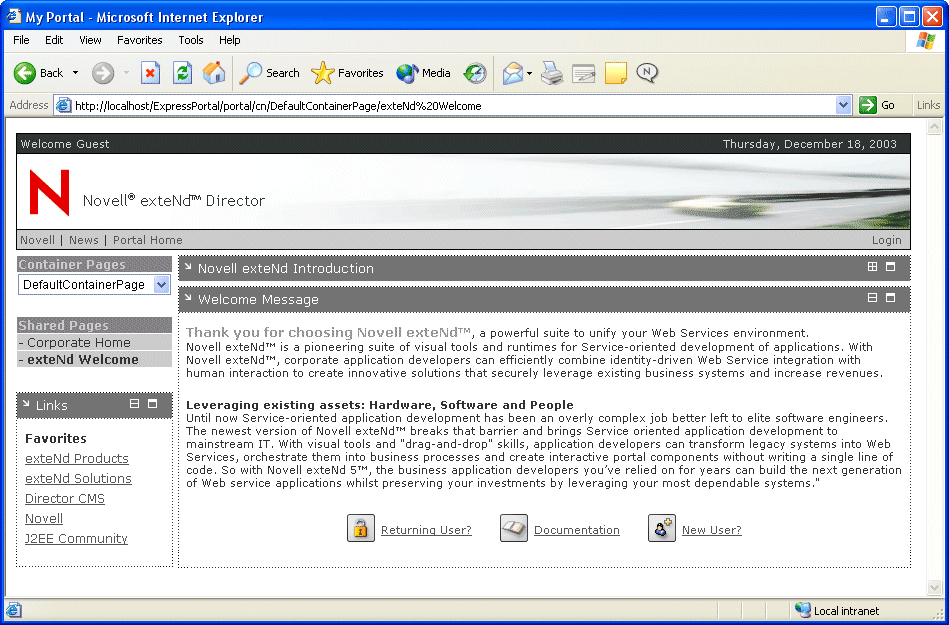Click the Print toolbar icon

551,73
